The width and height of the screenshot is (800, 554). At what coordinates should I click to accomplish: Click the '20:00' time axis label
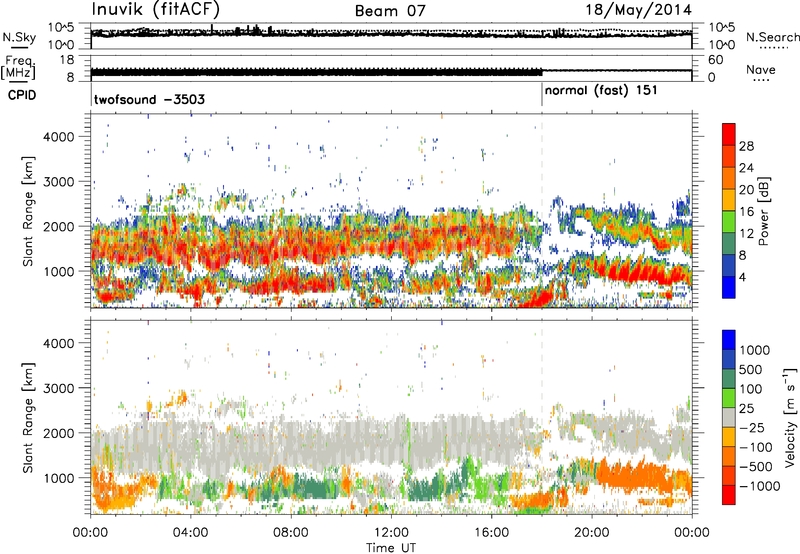pyautogui.click(x=591, y=533)
